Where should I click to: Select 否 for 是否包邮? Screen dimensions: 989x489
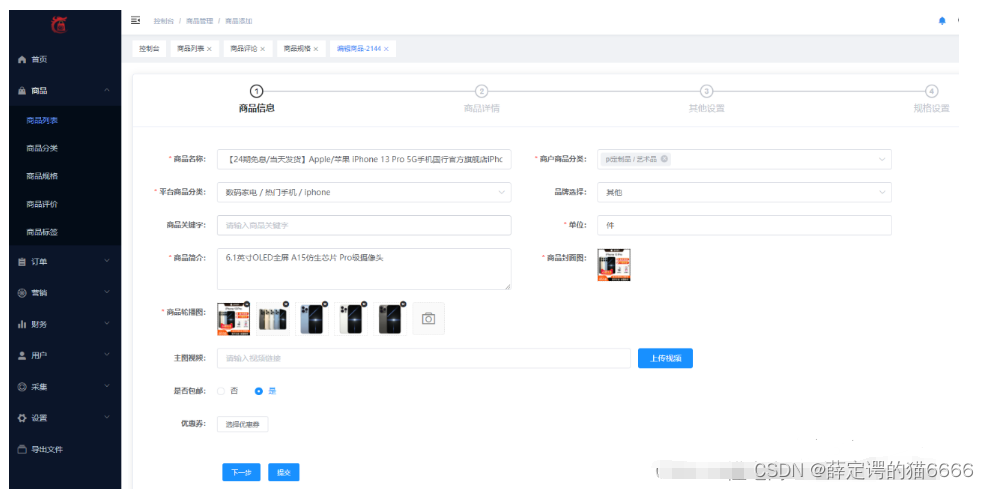coord(221,391)
